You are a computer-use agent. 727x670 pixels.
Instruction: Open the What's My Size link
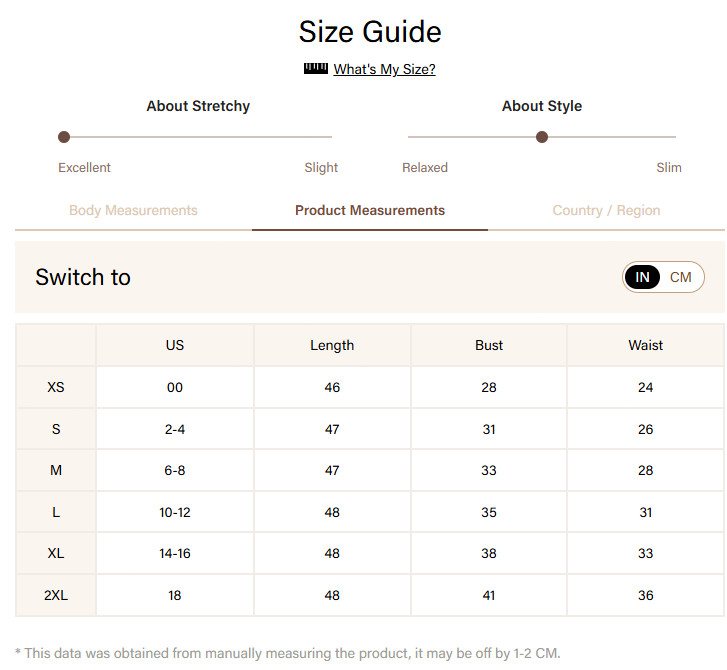(x=384, y=69)
